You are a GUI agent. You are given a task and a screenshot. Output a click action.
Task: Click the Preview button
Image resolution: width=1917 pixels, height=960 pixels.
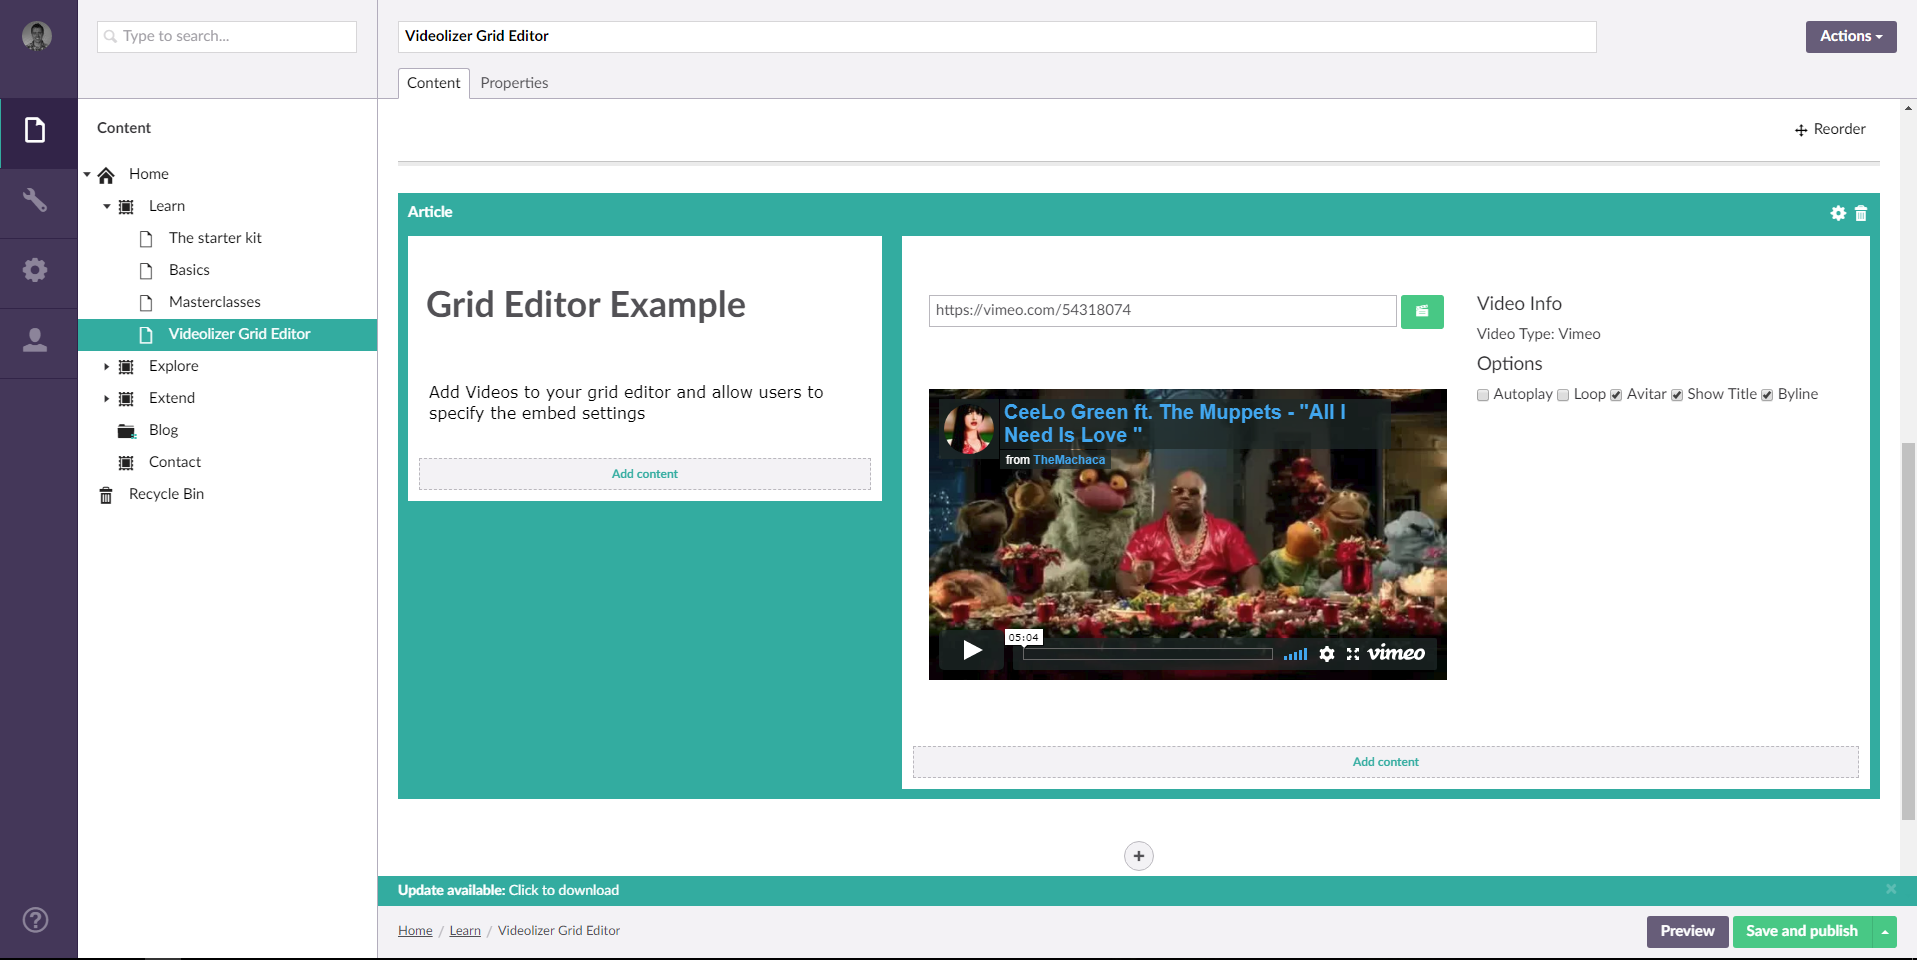tap(1687, 931)
